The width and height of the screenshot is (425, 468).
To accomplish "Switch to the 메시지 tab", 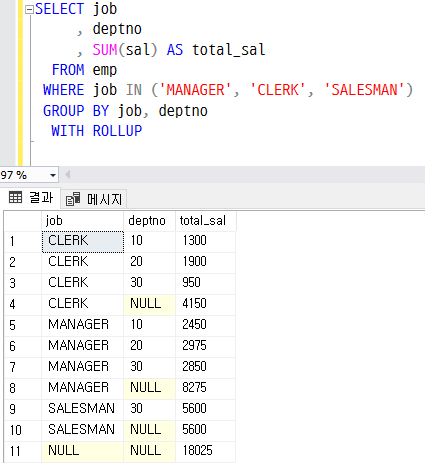I will 94,199.
